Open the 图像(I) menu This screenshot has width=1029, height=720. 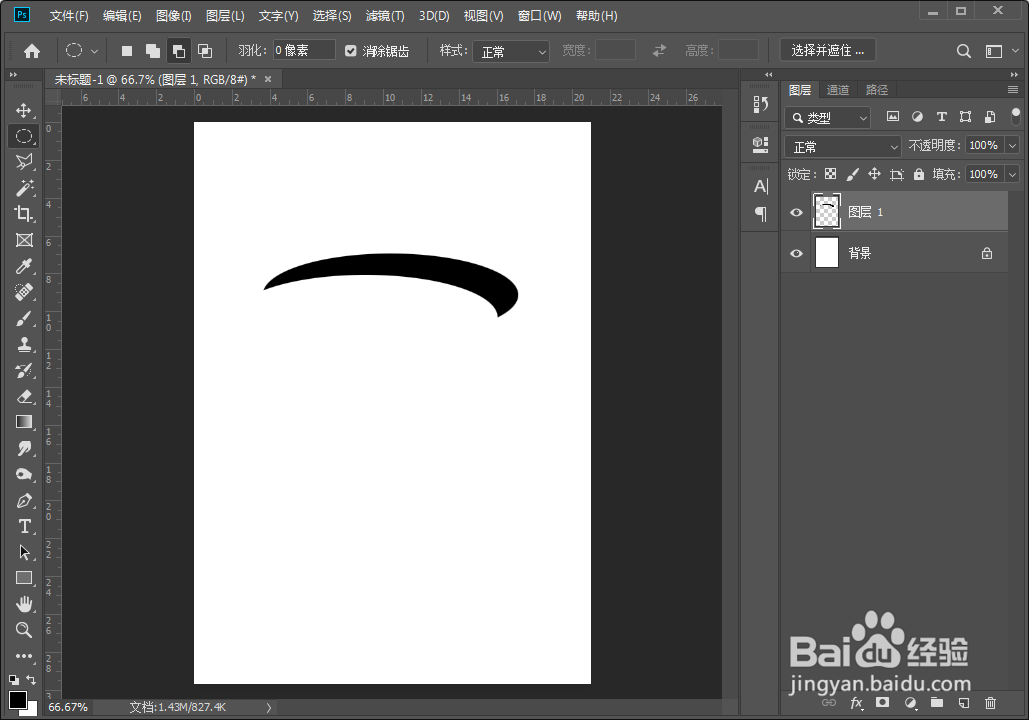pos(174,16)
